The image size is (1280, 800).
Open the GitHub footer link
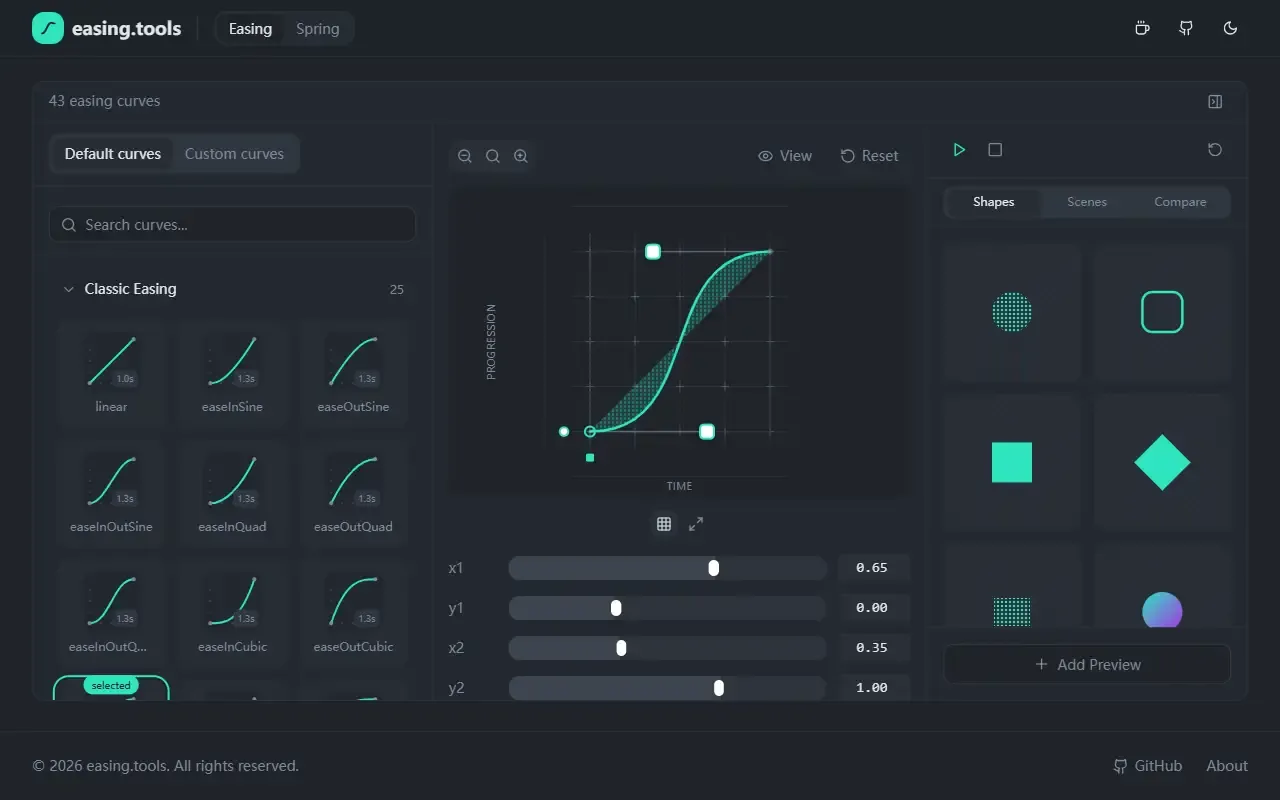click(1148, 766)
